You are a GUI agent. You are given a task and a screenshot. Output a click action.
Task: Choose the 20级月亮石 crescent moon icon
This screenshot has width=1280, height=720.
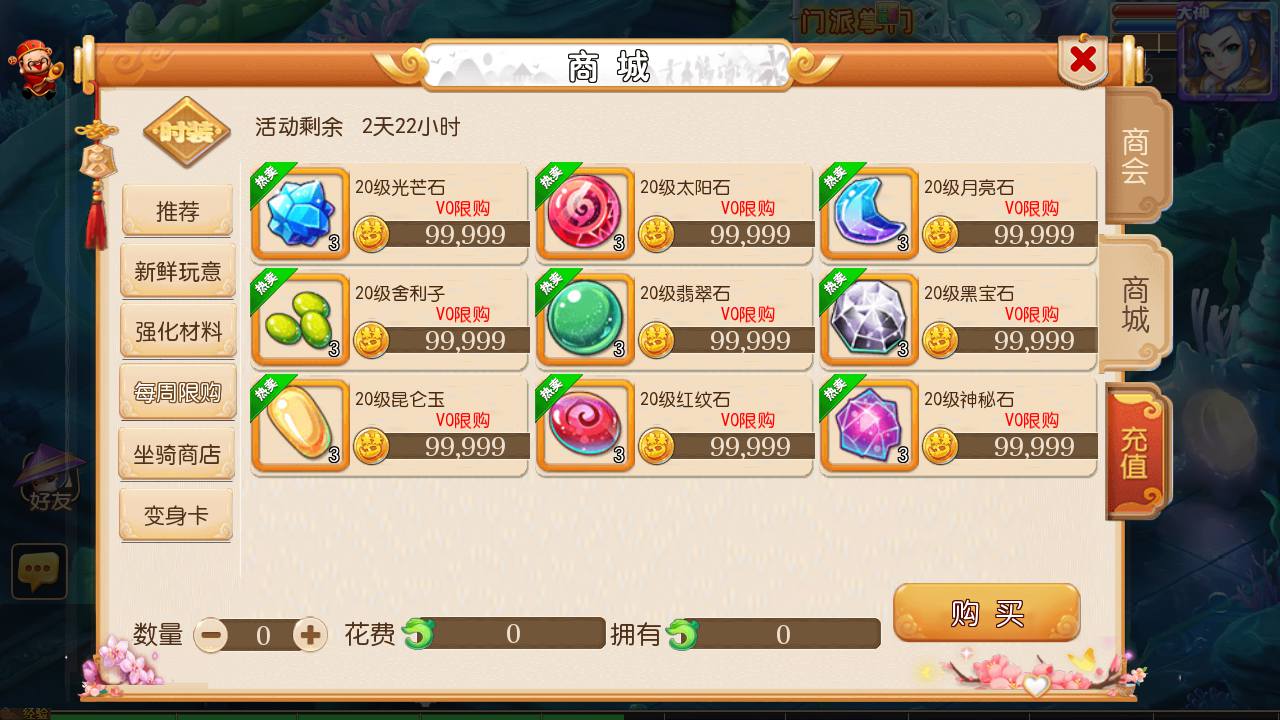pos(869,213)
